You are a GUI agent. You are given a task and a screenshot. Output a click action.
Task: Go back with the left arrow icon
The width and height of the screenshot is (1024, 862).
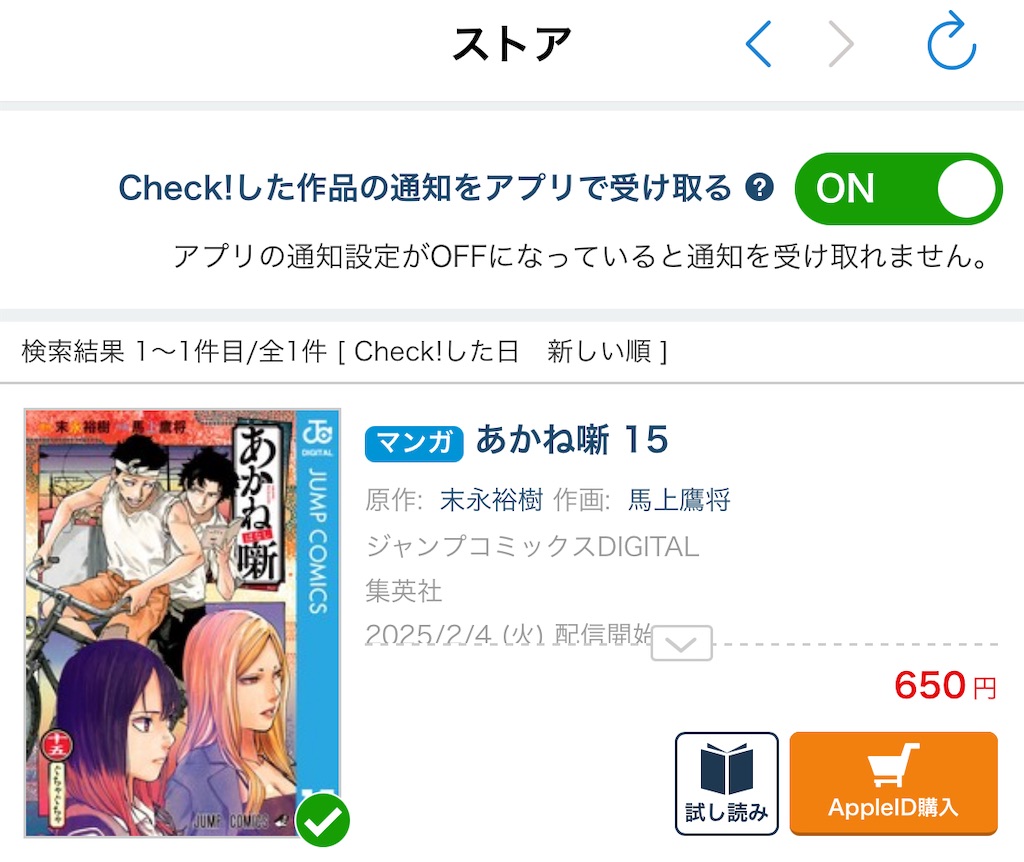click(x=759, y=44)
